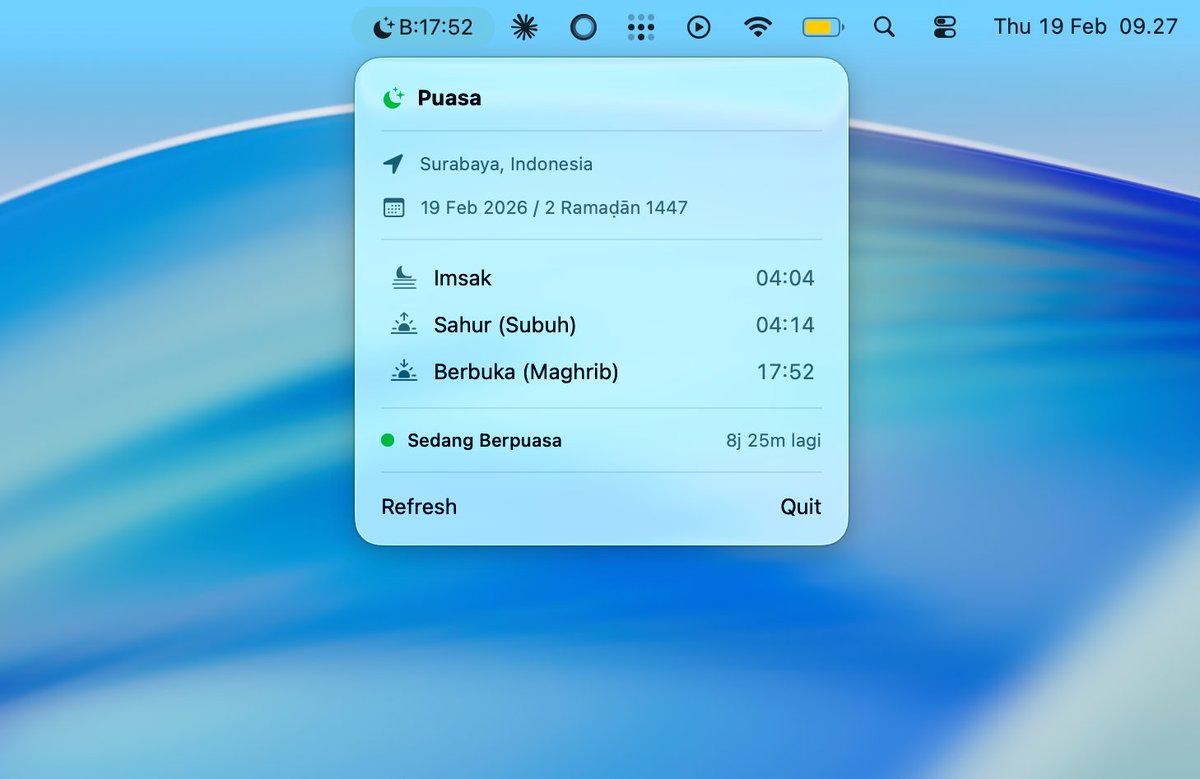Click the Imsak label

[x=463, y=278]
